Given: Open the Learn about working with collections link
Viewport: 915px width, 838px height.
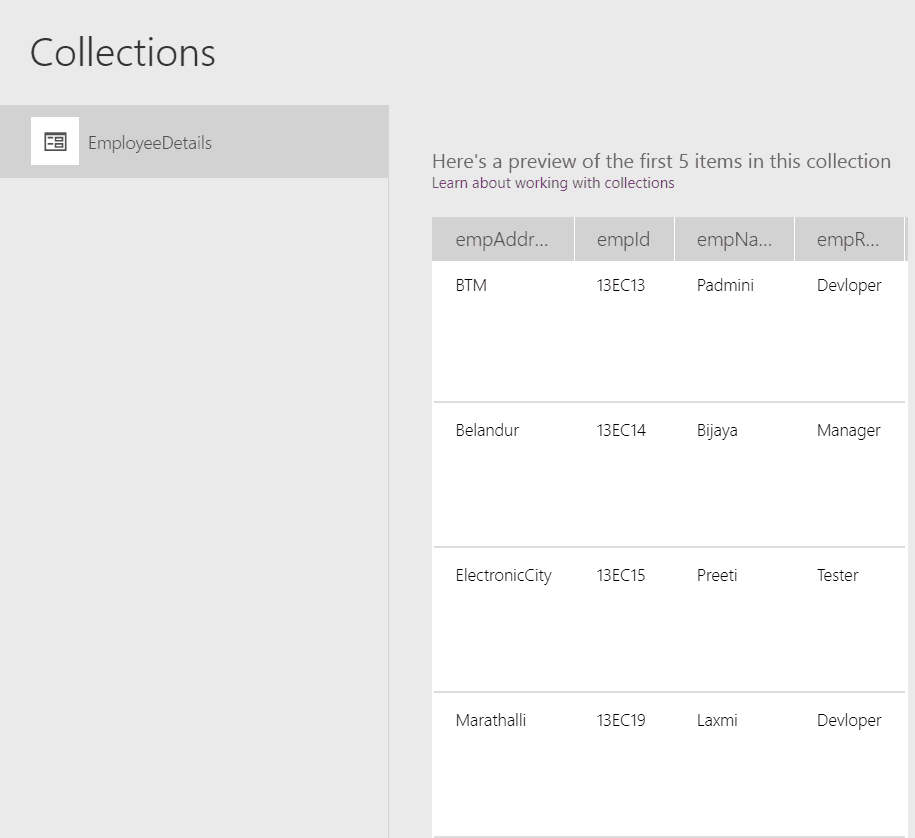Looking at the screenshot, I should [553, 182].
